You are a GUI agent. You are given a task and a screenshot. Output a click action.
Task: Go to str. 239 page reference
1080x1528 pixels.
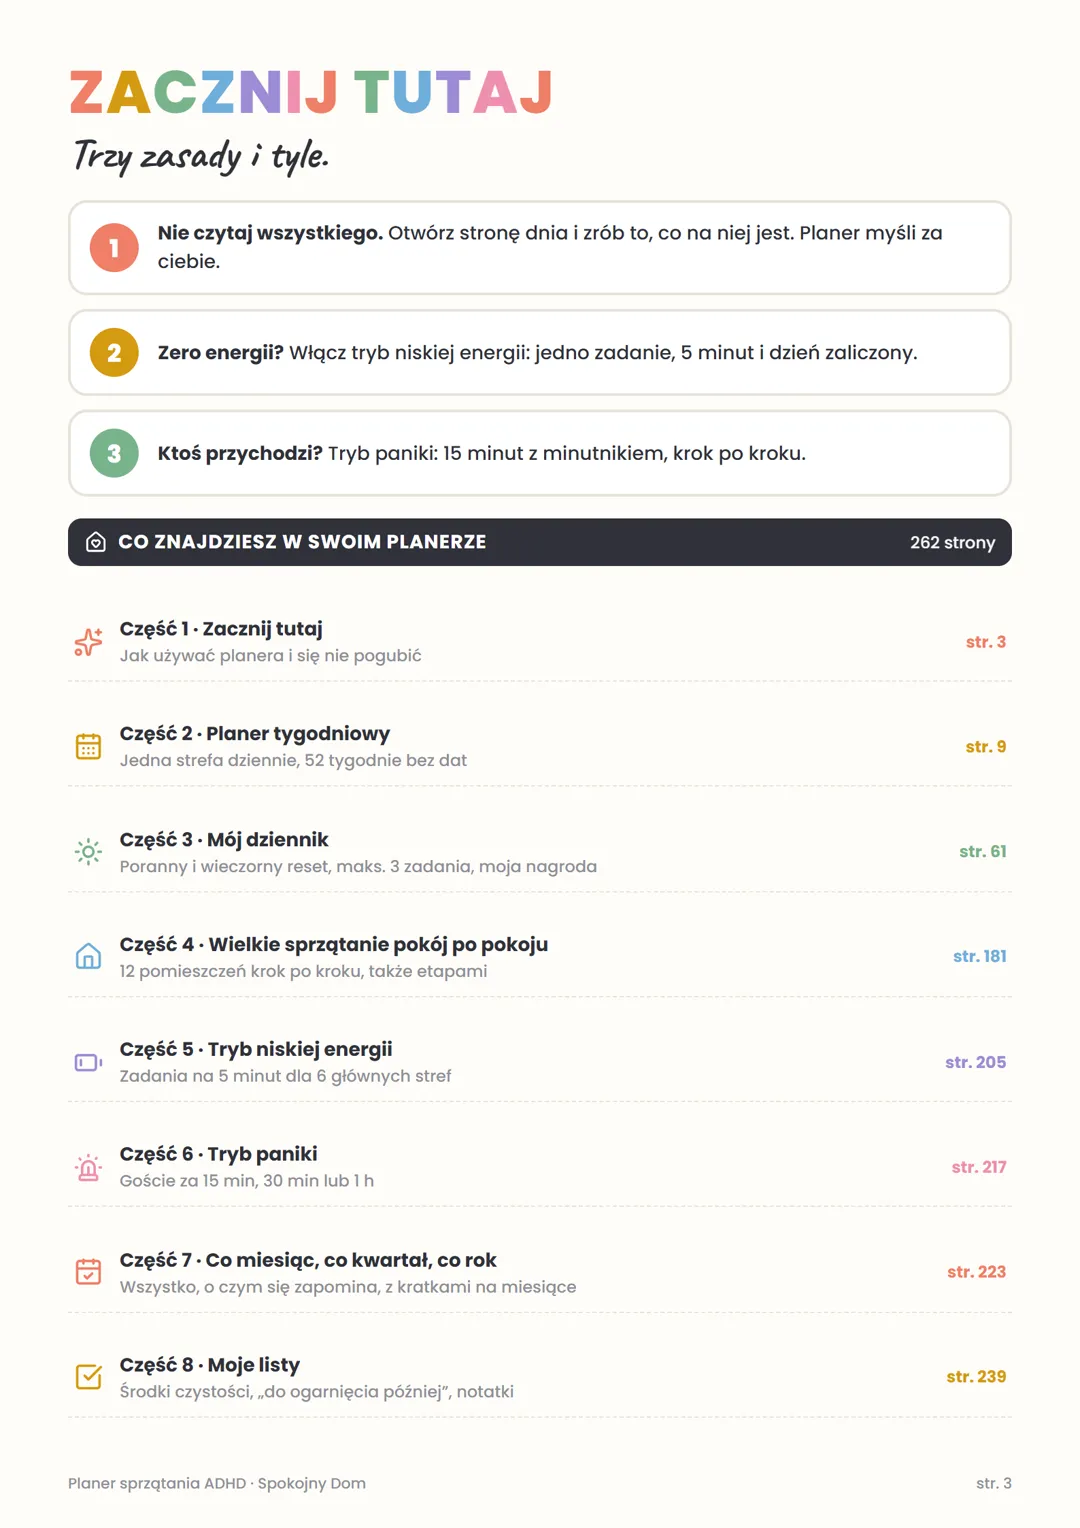coord(977,1377)
